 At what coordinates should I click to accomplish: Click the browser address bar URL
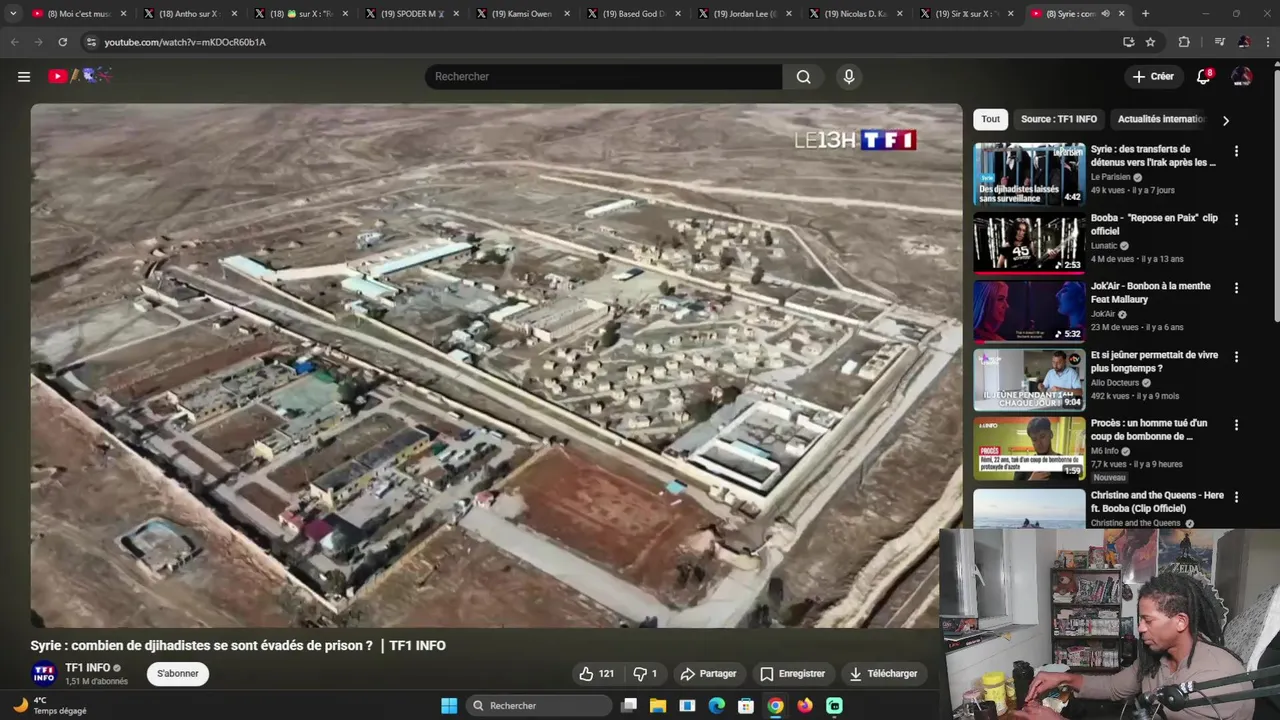[x=185, y=42]
